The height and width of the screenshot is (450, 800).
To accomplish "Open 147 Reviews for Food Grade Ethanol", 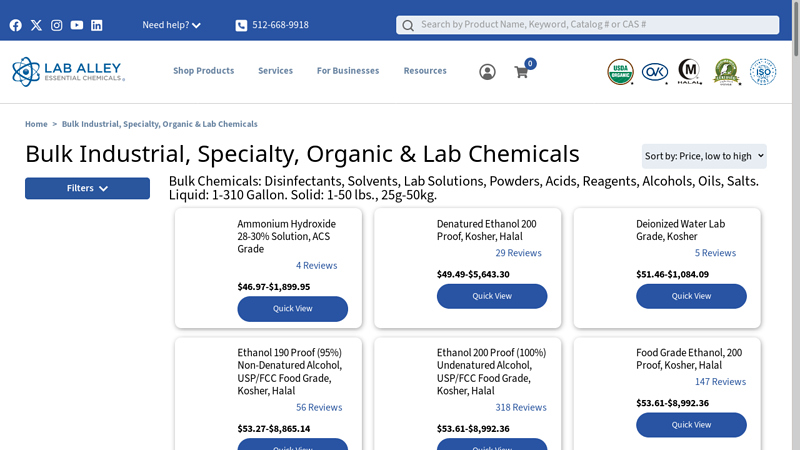I will 720,382.
